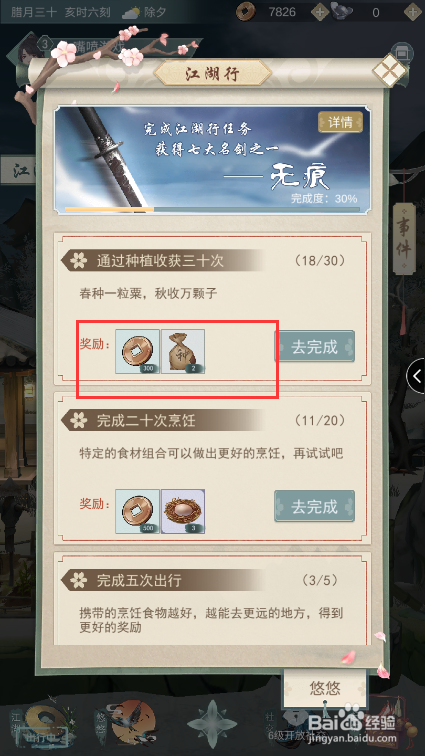Tap the center compass star icon at the bottom
The width and height of the screenshot is (425, 756).
tap(212, 723)
